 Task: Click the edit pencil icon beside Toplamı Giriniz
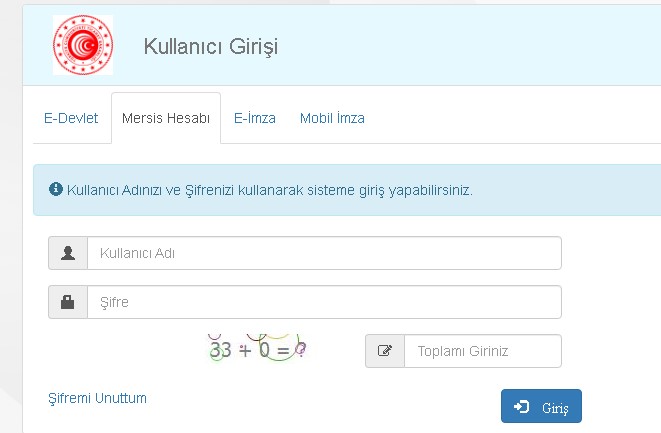coord(385,351)
